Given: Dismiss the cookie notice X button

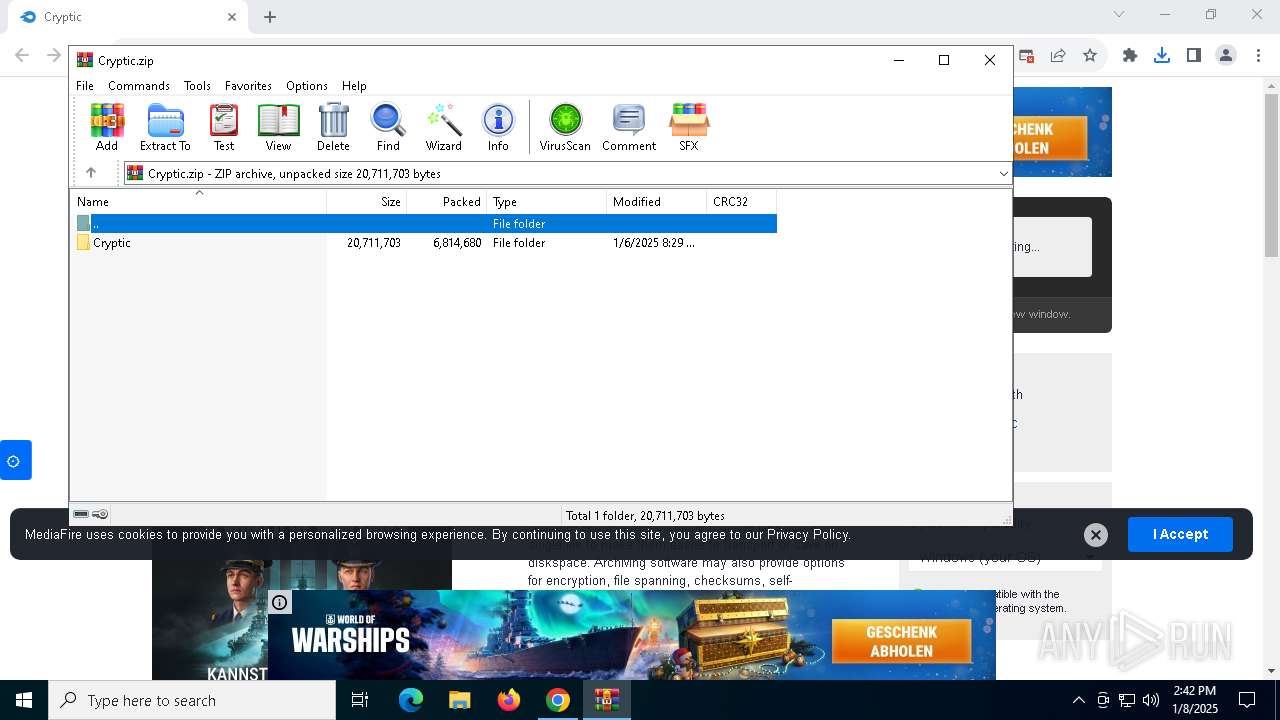Looking at the screenshot, I should coord(1095,535).
